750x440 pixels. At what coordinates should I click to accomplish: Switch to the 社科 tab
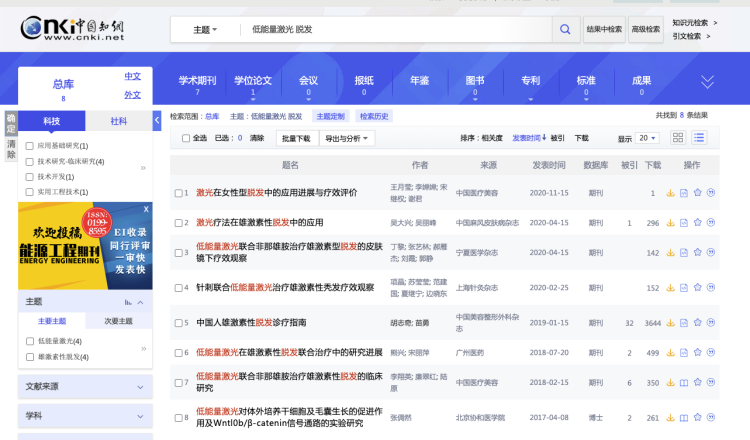tap(119, 121)
